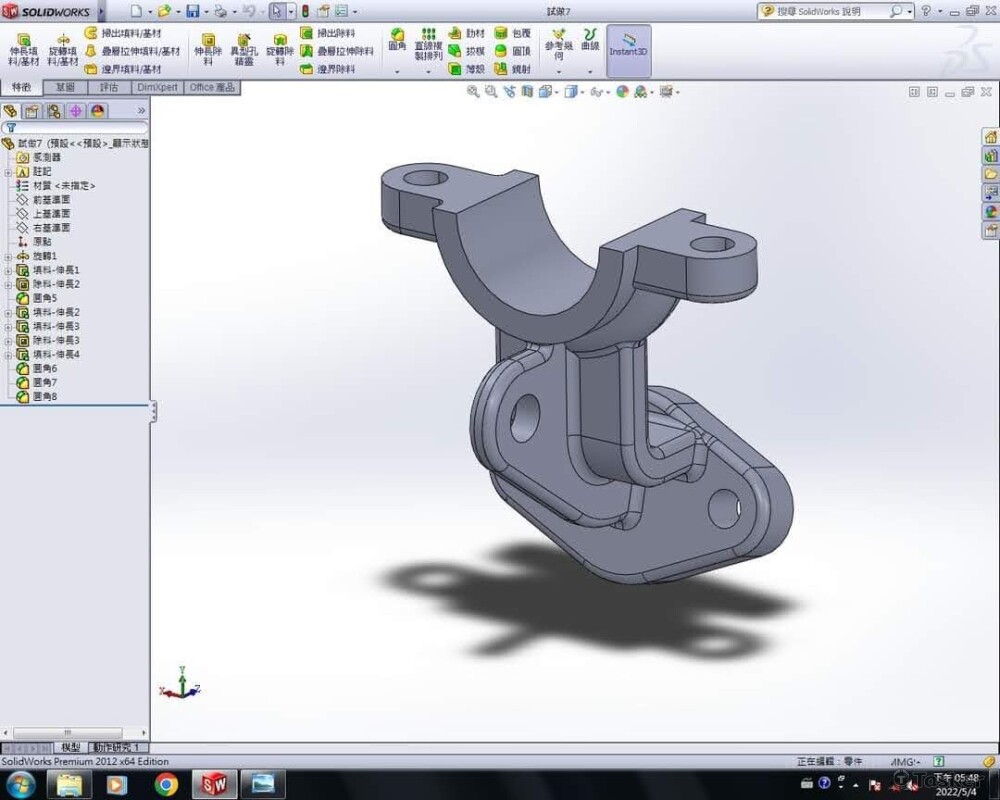Viewport: 1000px width, 800px height.
Task: Select the Rib (肋材) tool
Action: (465, 33)
